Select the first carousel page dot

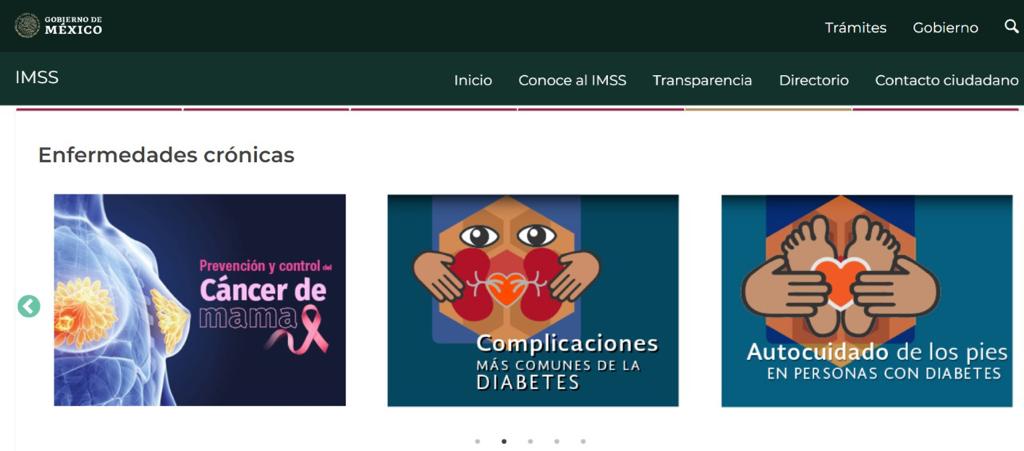[477, 441]
